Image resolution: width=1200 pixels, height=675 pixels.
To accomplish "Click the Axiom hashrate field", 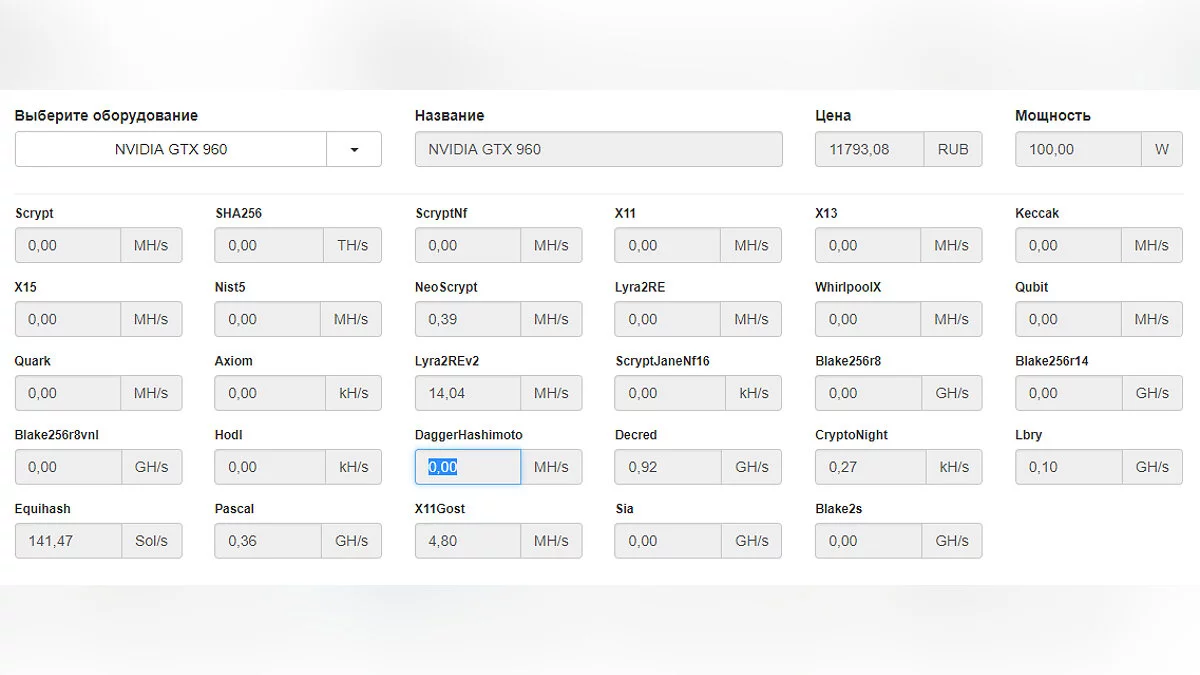I will (x=270, y=393).
